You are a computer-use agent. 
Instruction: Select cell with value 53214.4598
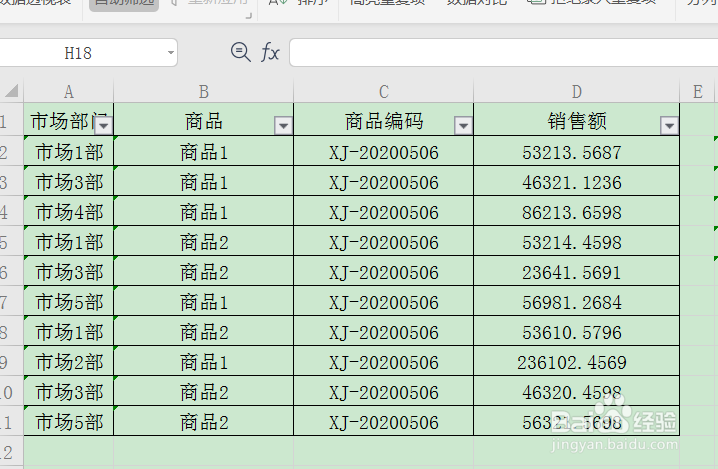pos(577,241)
